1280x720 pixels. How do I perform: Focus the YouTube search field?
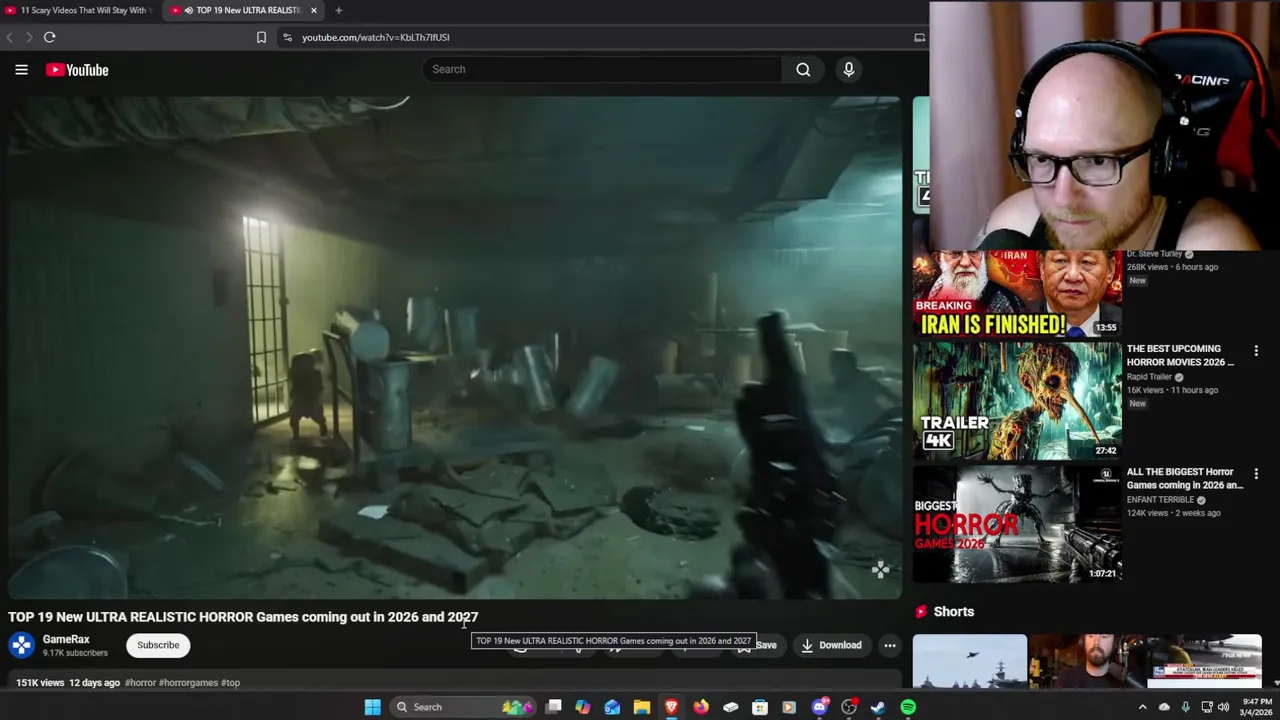click(602, 69)
